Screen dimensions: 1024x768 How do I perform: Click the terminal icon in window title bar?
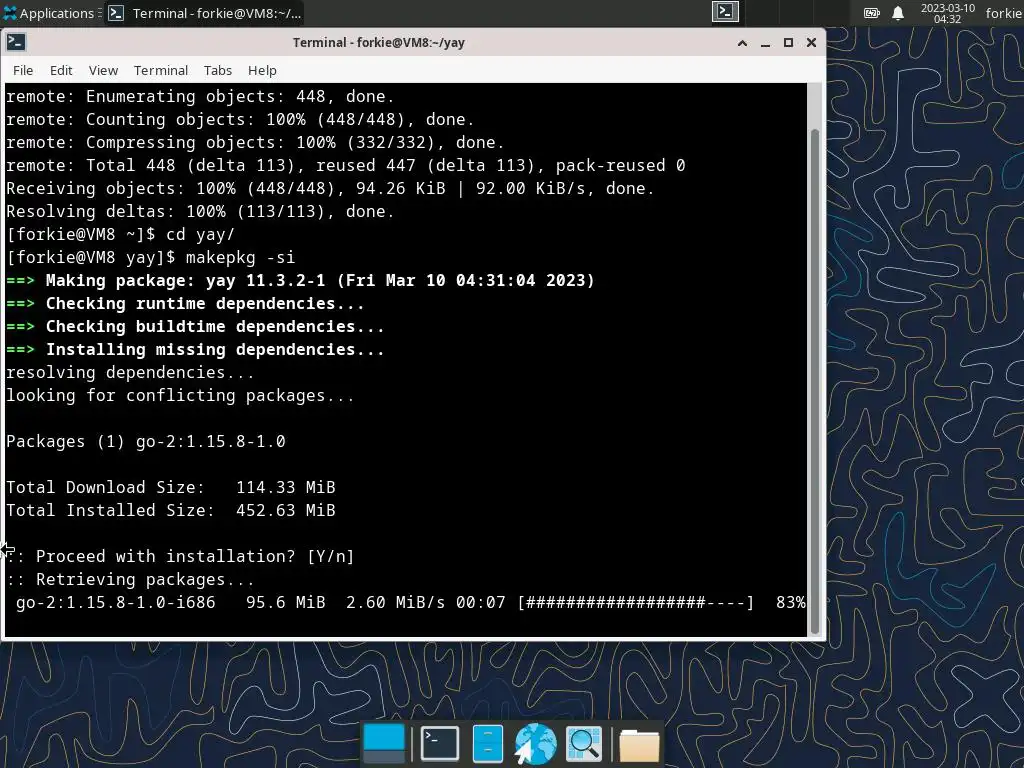click(16, 42)
